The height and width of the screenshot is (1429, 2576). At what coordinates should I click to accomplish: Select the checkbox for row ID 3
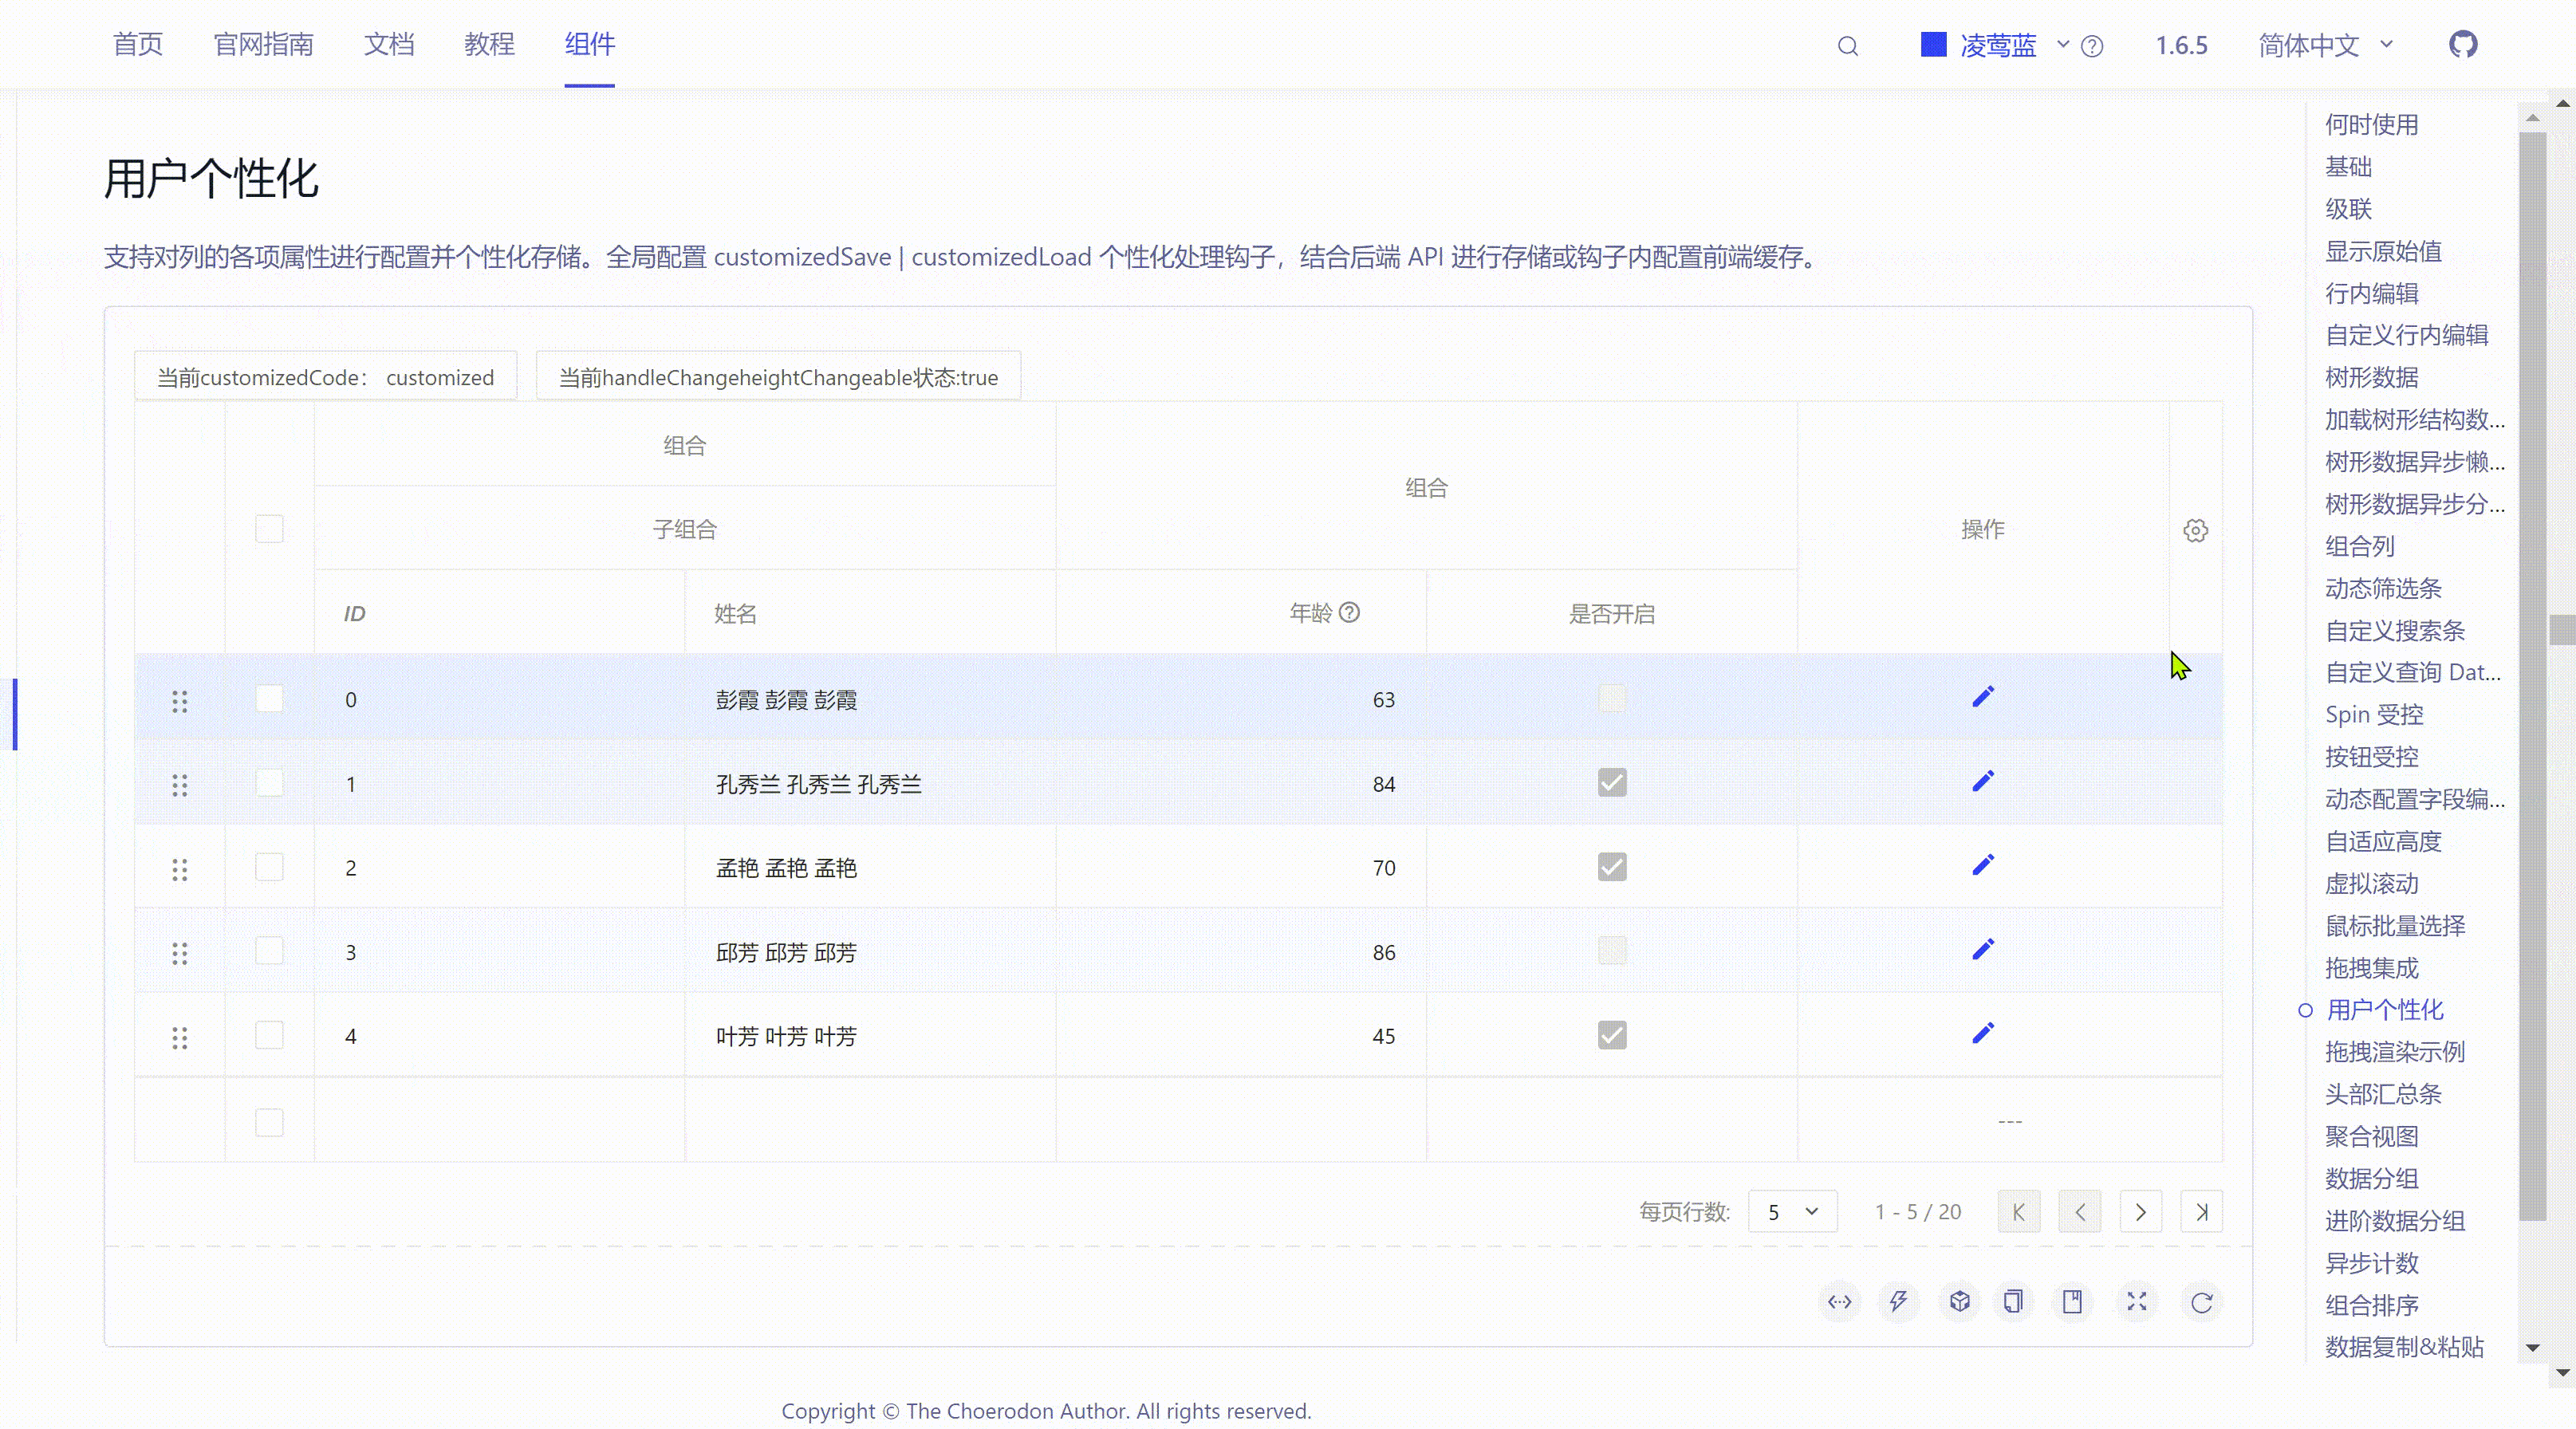269,951
